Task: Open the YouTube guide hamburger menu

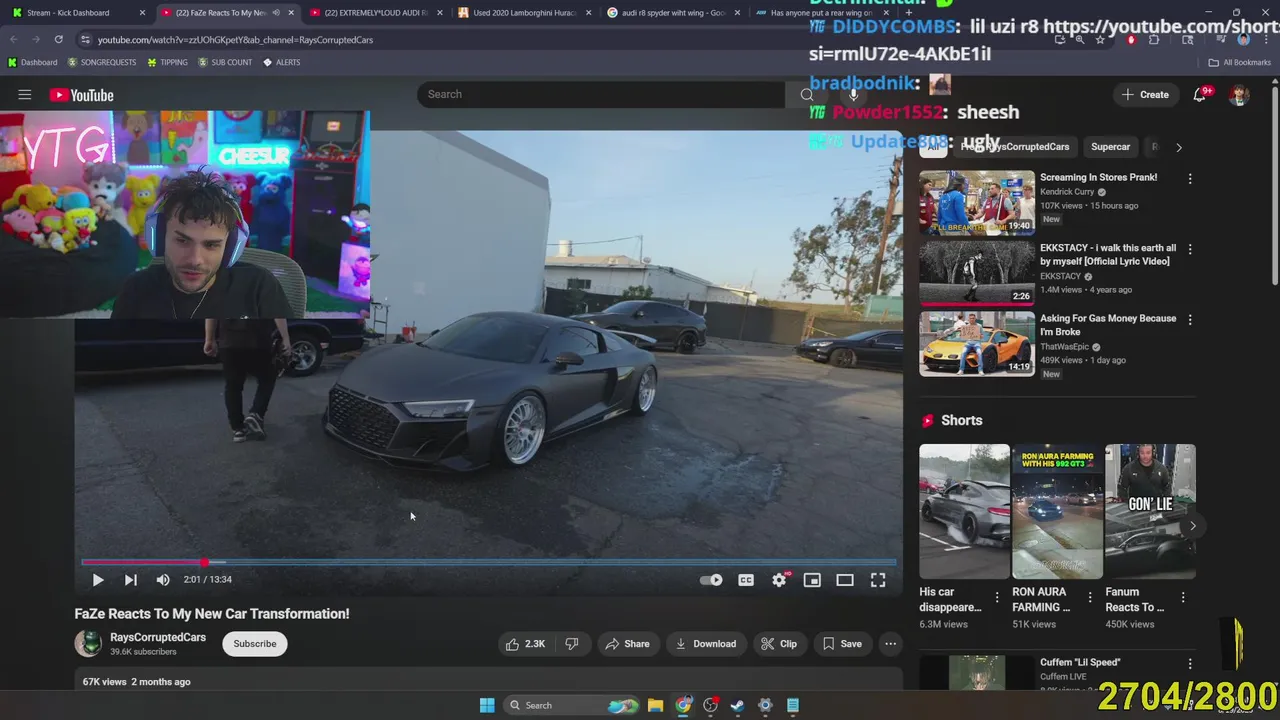Action: pos(25,95)
